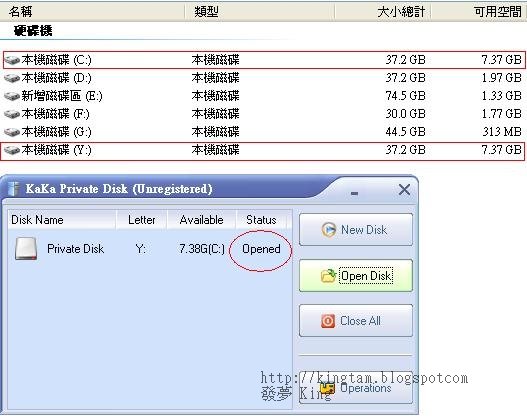527x419 pixels.
Task: Select the 本機磁碟 (F:) name
Action: point(55,114)
